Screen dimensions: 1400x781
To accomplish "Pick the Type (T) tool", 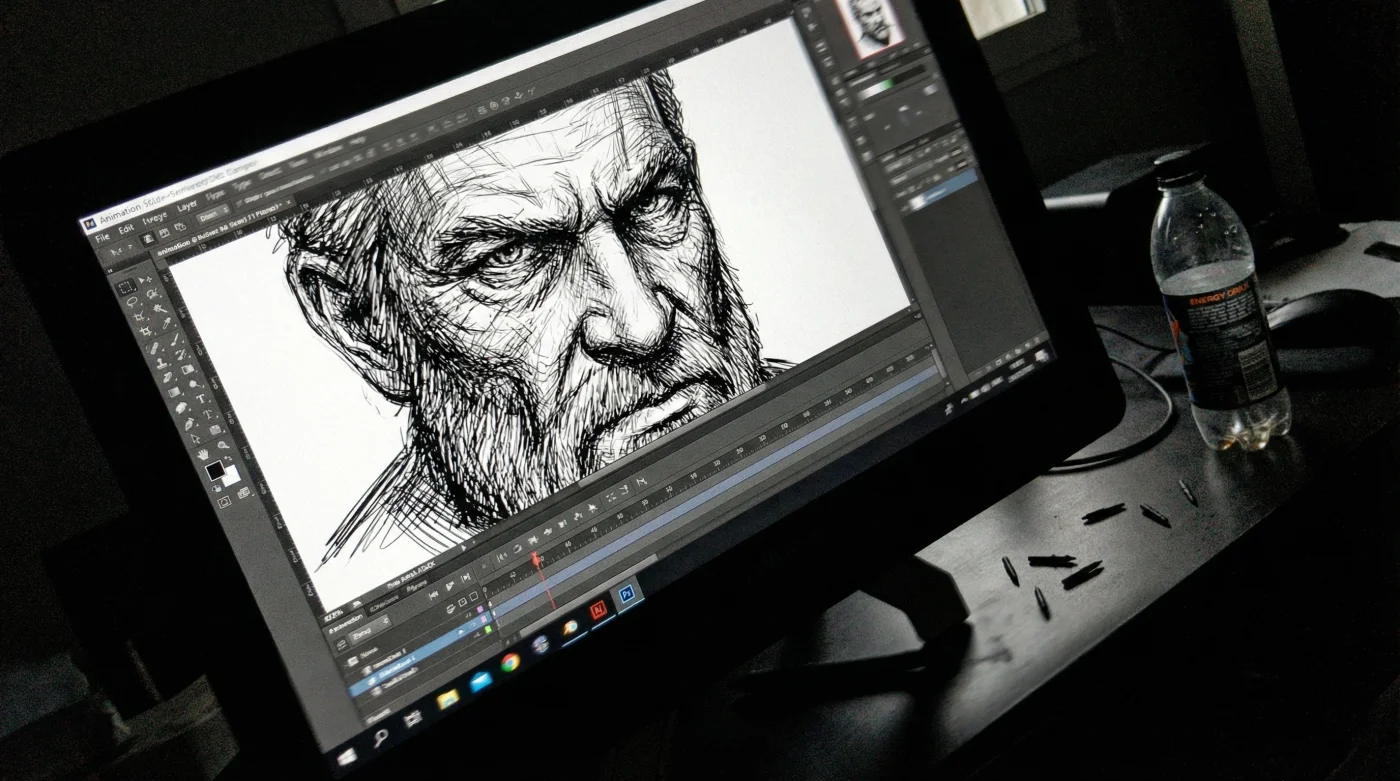I will click(x=200, y=398).
